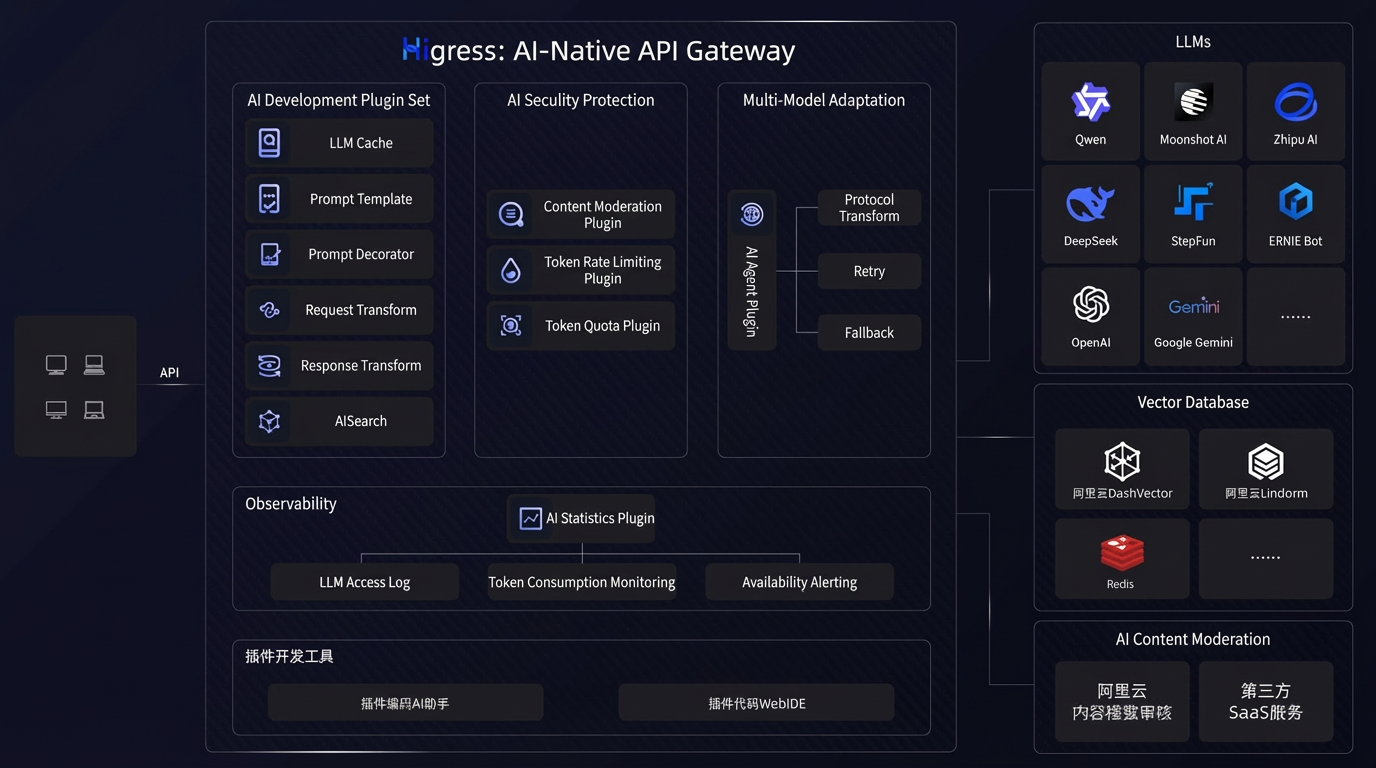Select the Fallback box

click(x=869, y=333)
